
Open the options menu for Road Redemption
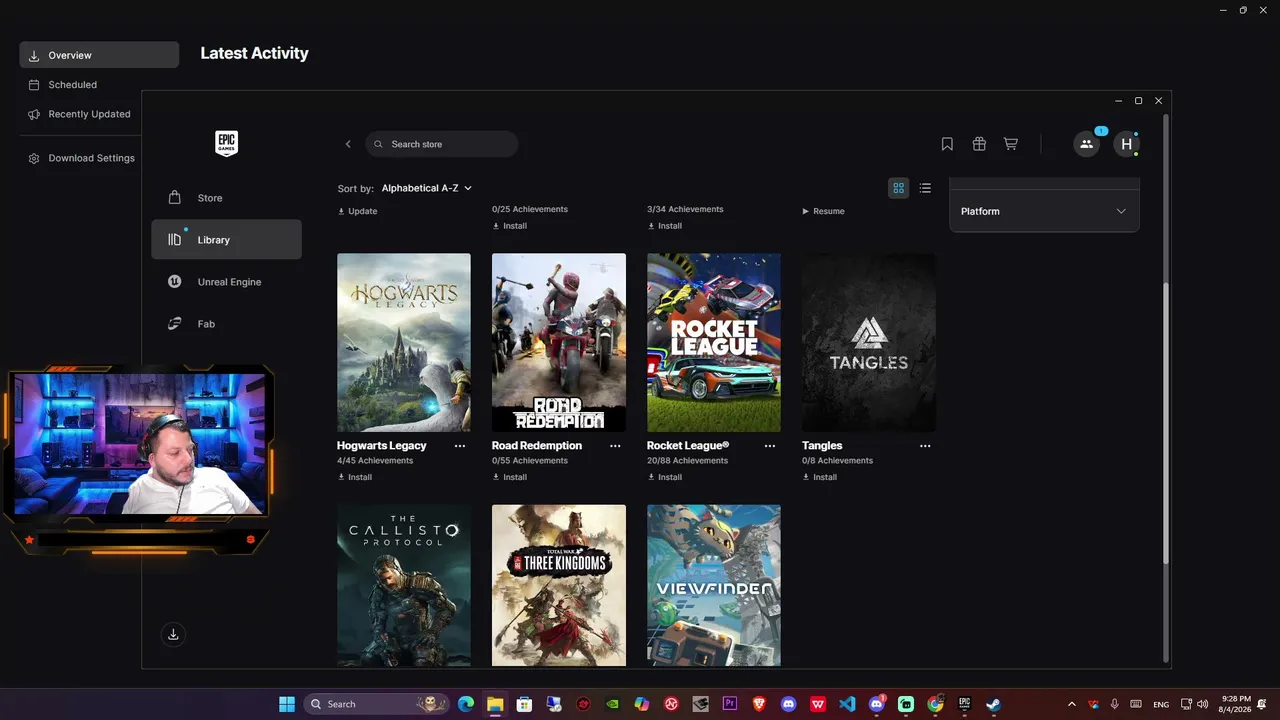pyautogui.click(x=615, y=446)
